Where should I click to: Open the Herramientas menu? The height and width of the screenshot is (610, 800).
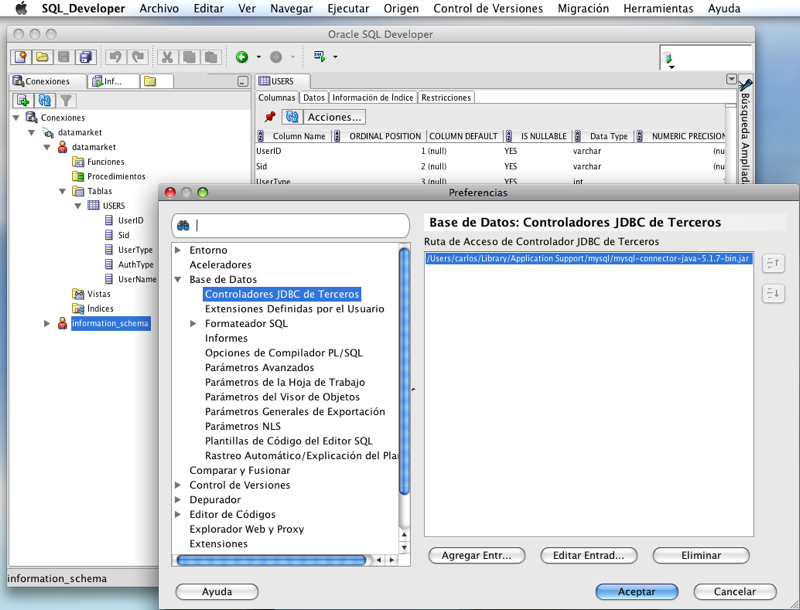tap(658, 9)
